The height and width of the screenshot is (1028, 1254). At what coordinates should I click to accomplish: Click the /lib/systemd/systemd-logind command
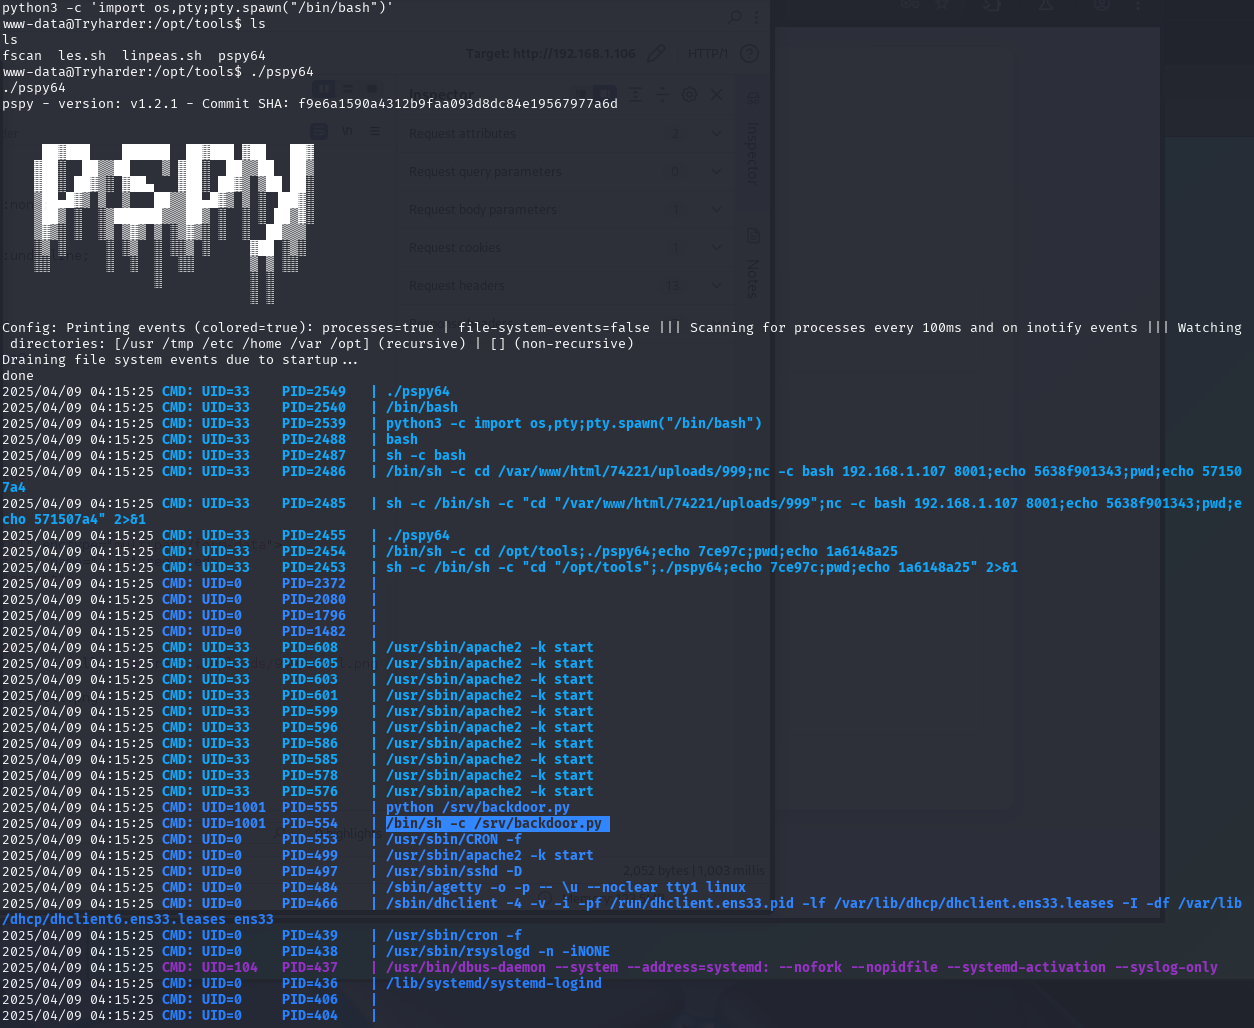click(494, 983)
